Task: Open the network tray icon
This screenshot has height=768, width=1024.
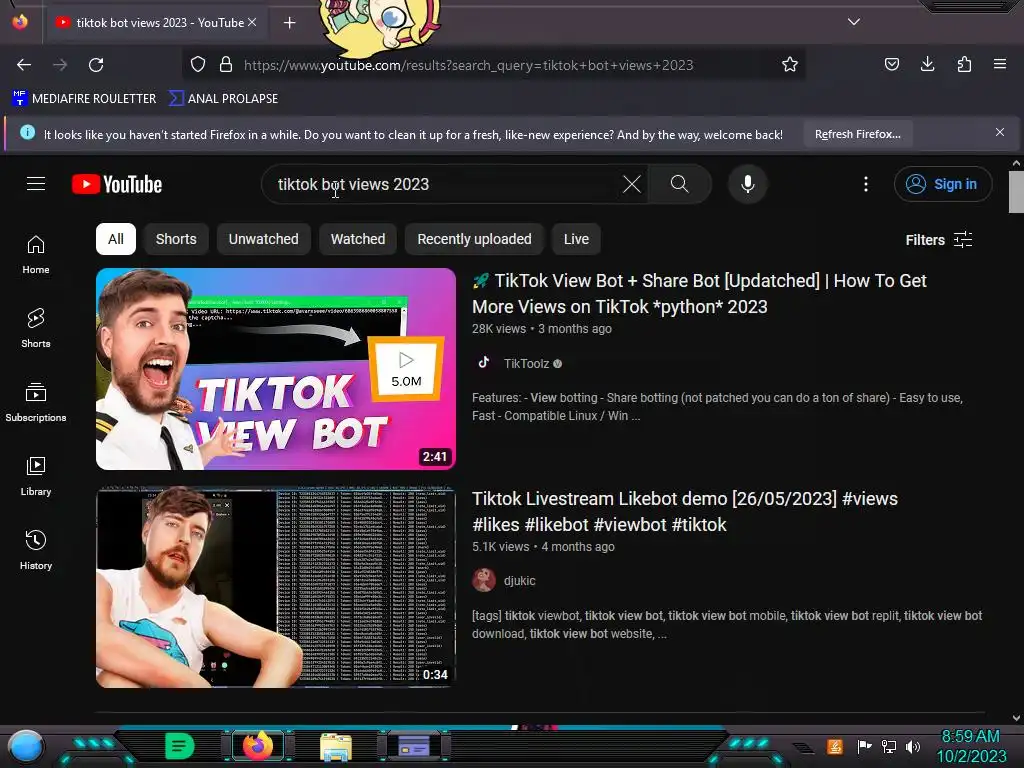Action: pyautogui.click(x=889, y=746)
